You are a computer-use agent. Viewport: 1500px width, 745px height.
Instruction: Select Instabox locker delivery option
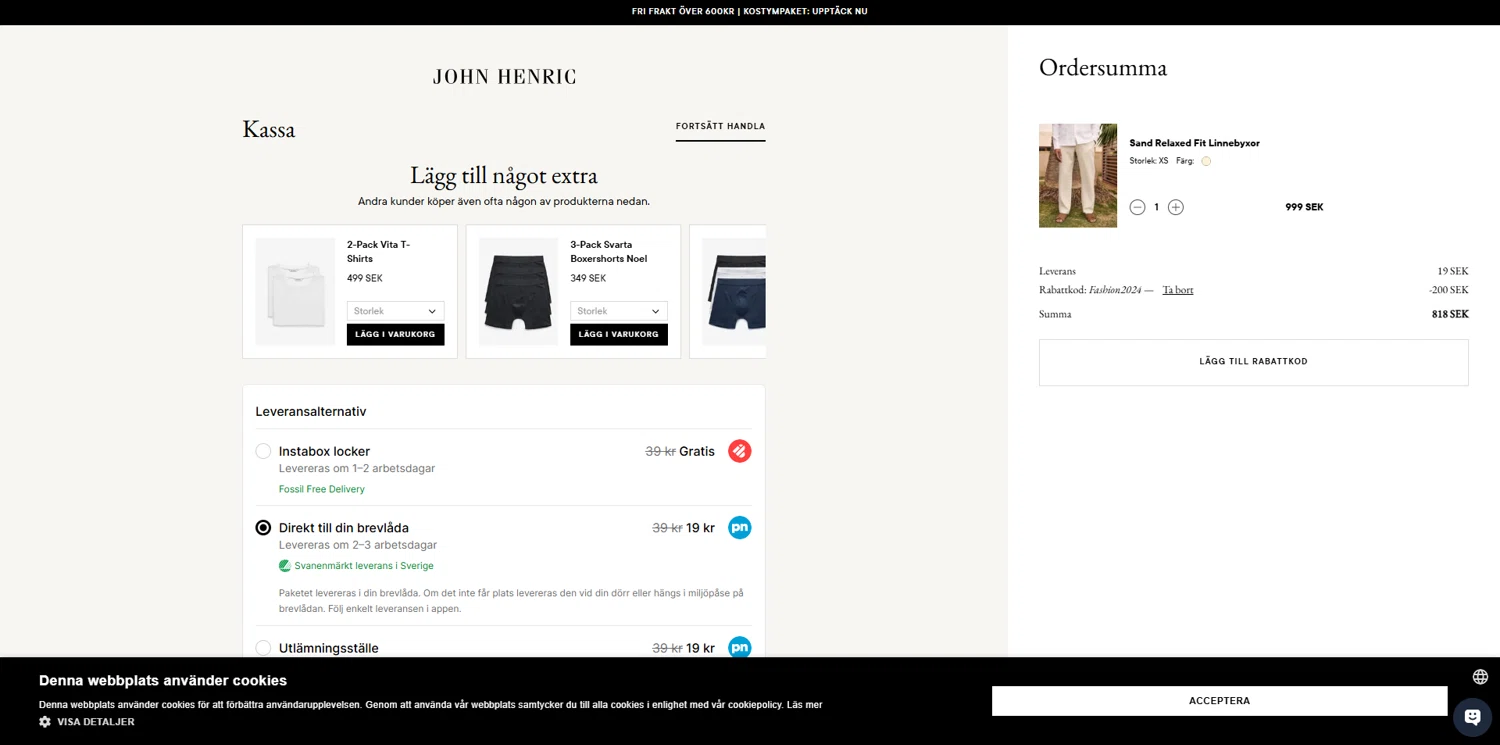click(x=263, y=451)
